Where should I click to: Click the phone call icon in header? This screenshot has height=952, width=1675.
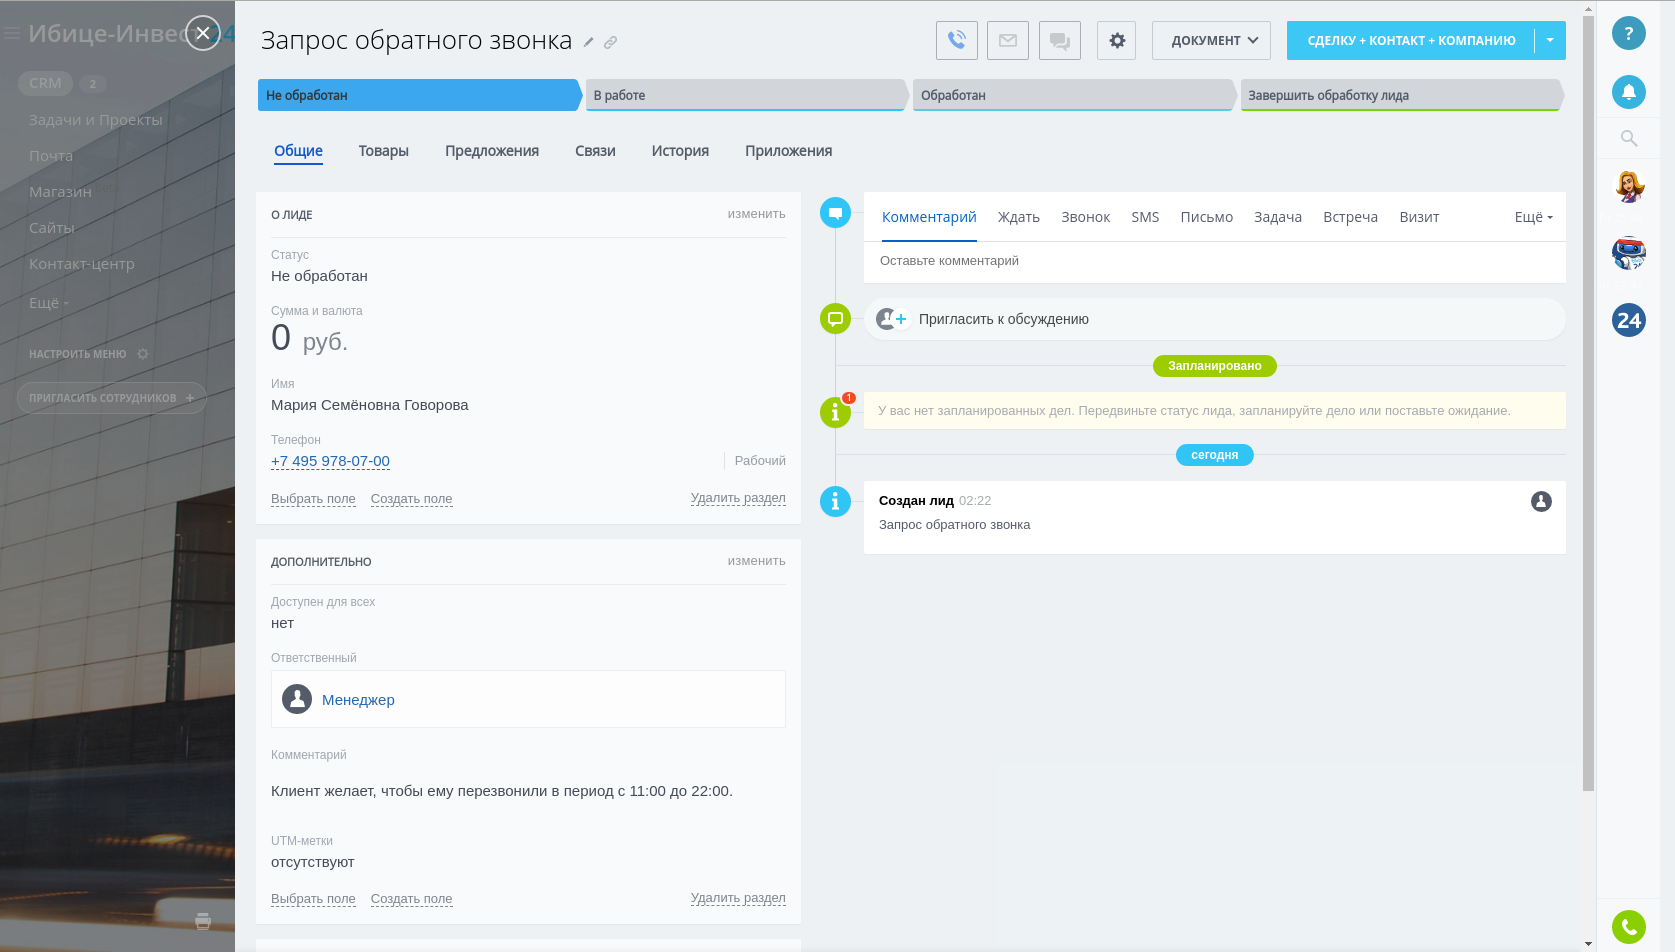(x=956, y=41)
